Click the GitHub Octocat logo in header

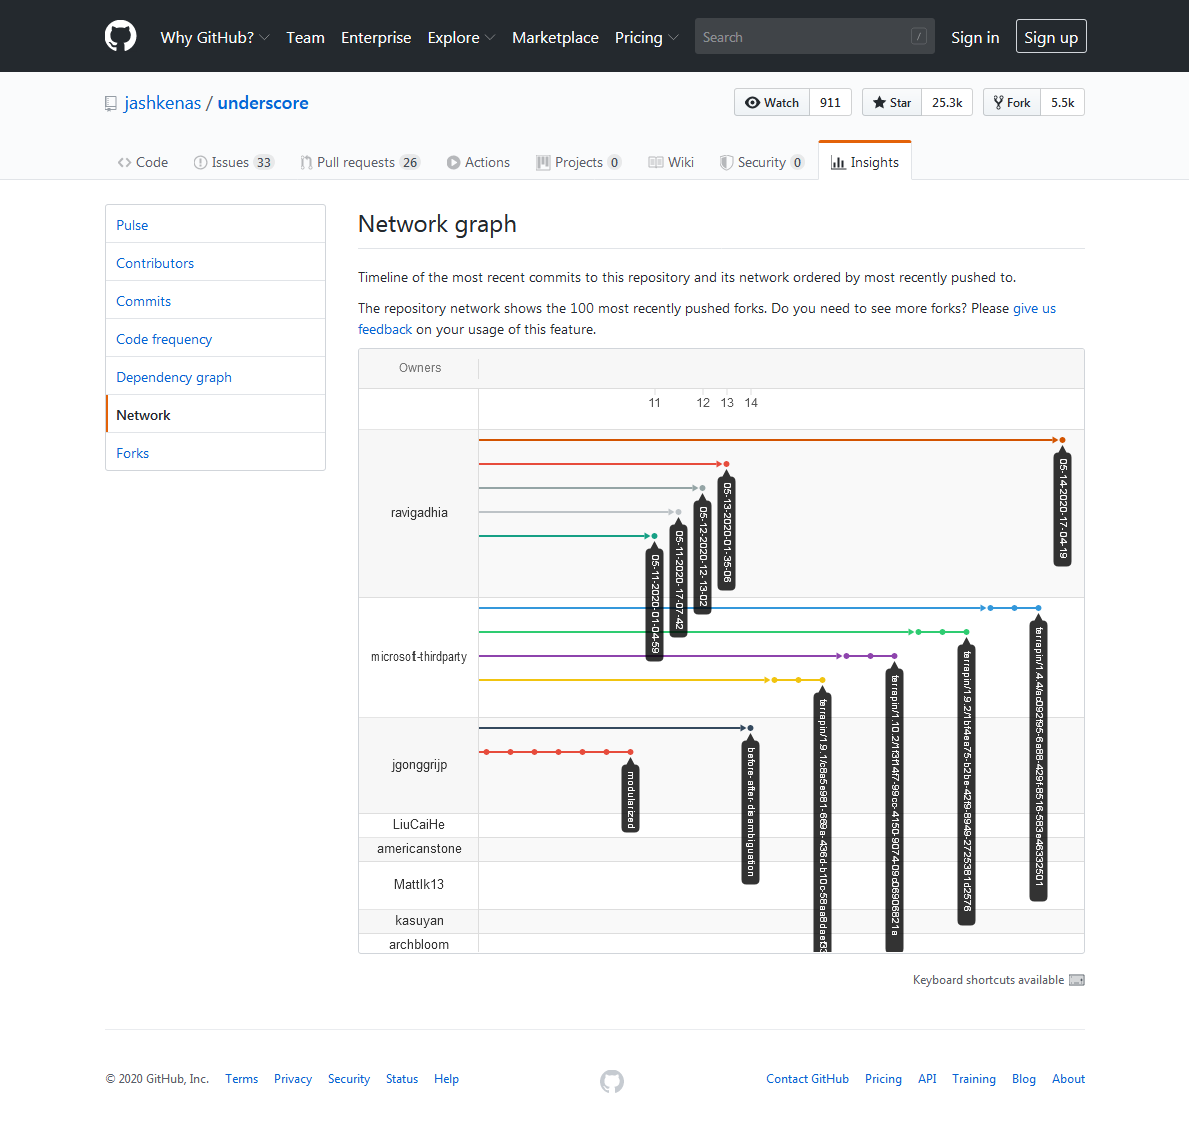pyautogui.click(x=121, y=36)
